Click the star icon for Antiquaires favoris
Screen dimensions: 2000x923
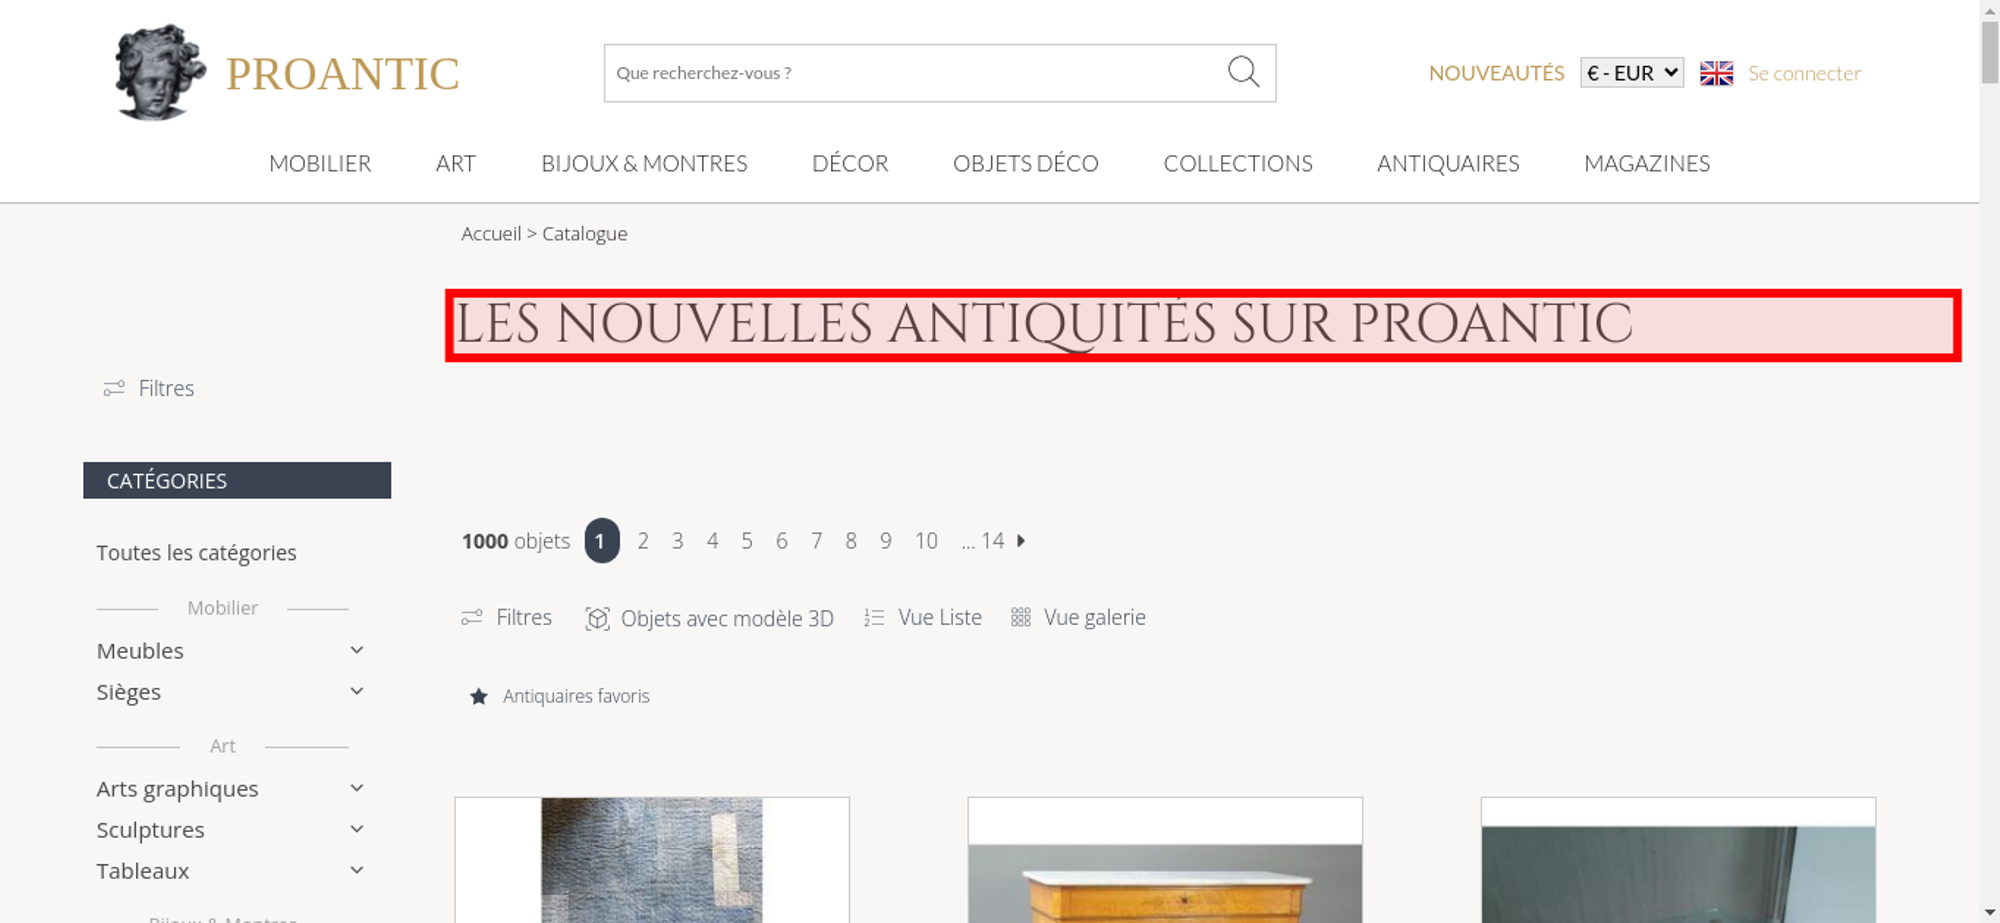(x=479, y=696)
